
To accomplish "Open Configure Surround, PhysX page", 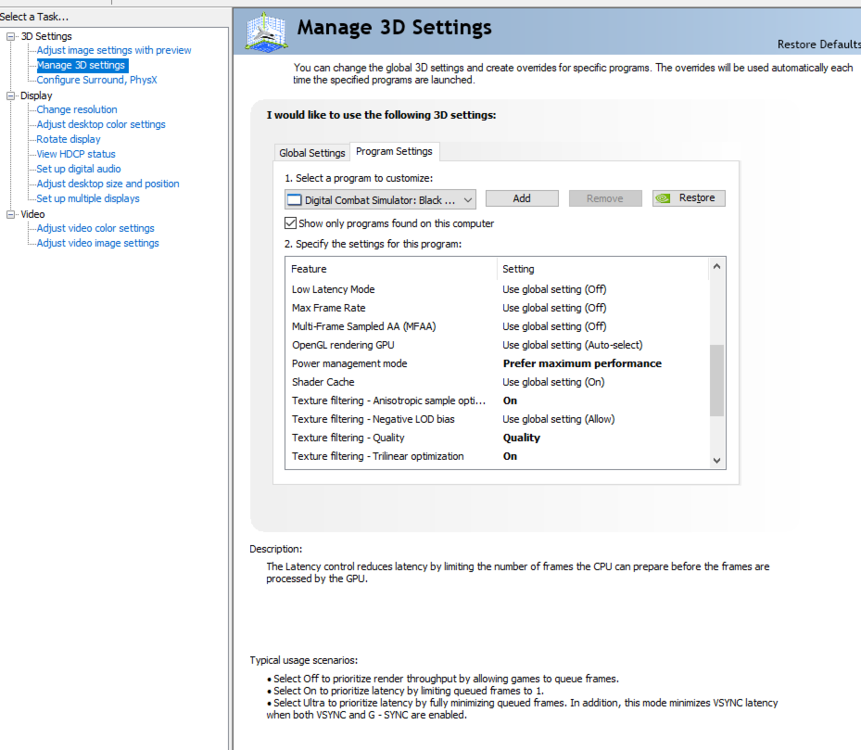I will (x=97, y=80).
